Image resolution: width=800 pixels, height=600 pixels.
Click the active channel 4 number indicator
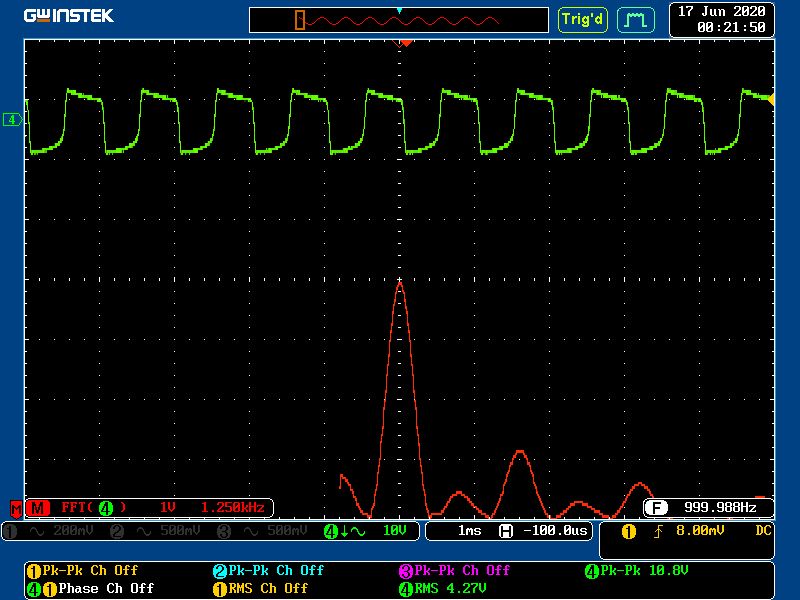tap(331, 532)
